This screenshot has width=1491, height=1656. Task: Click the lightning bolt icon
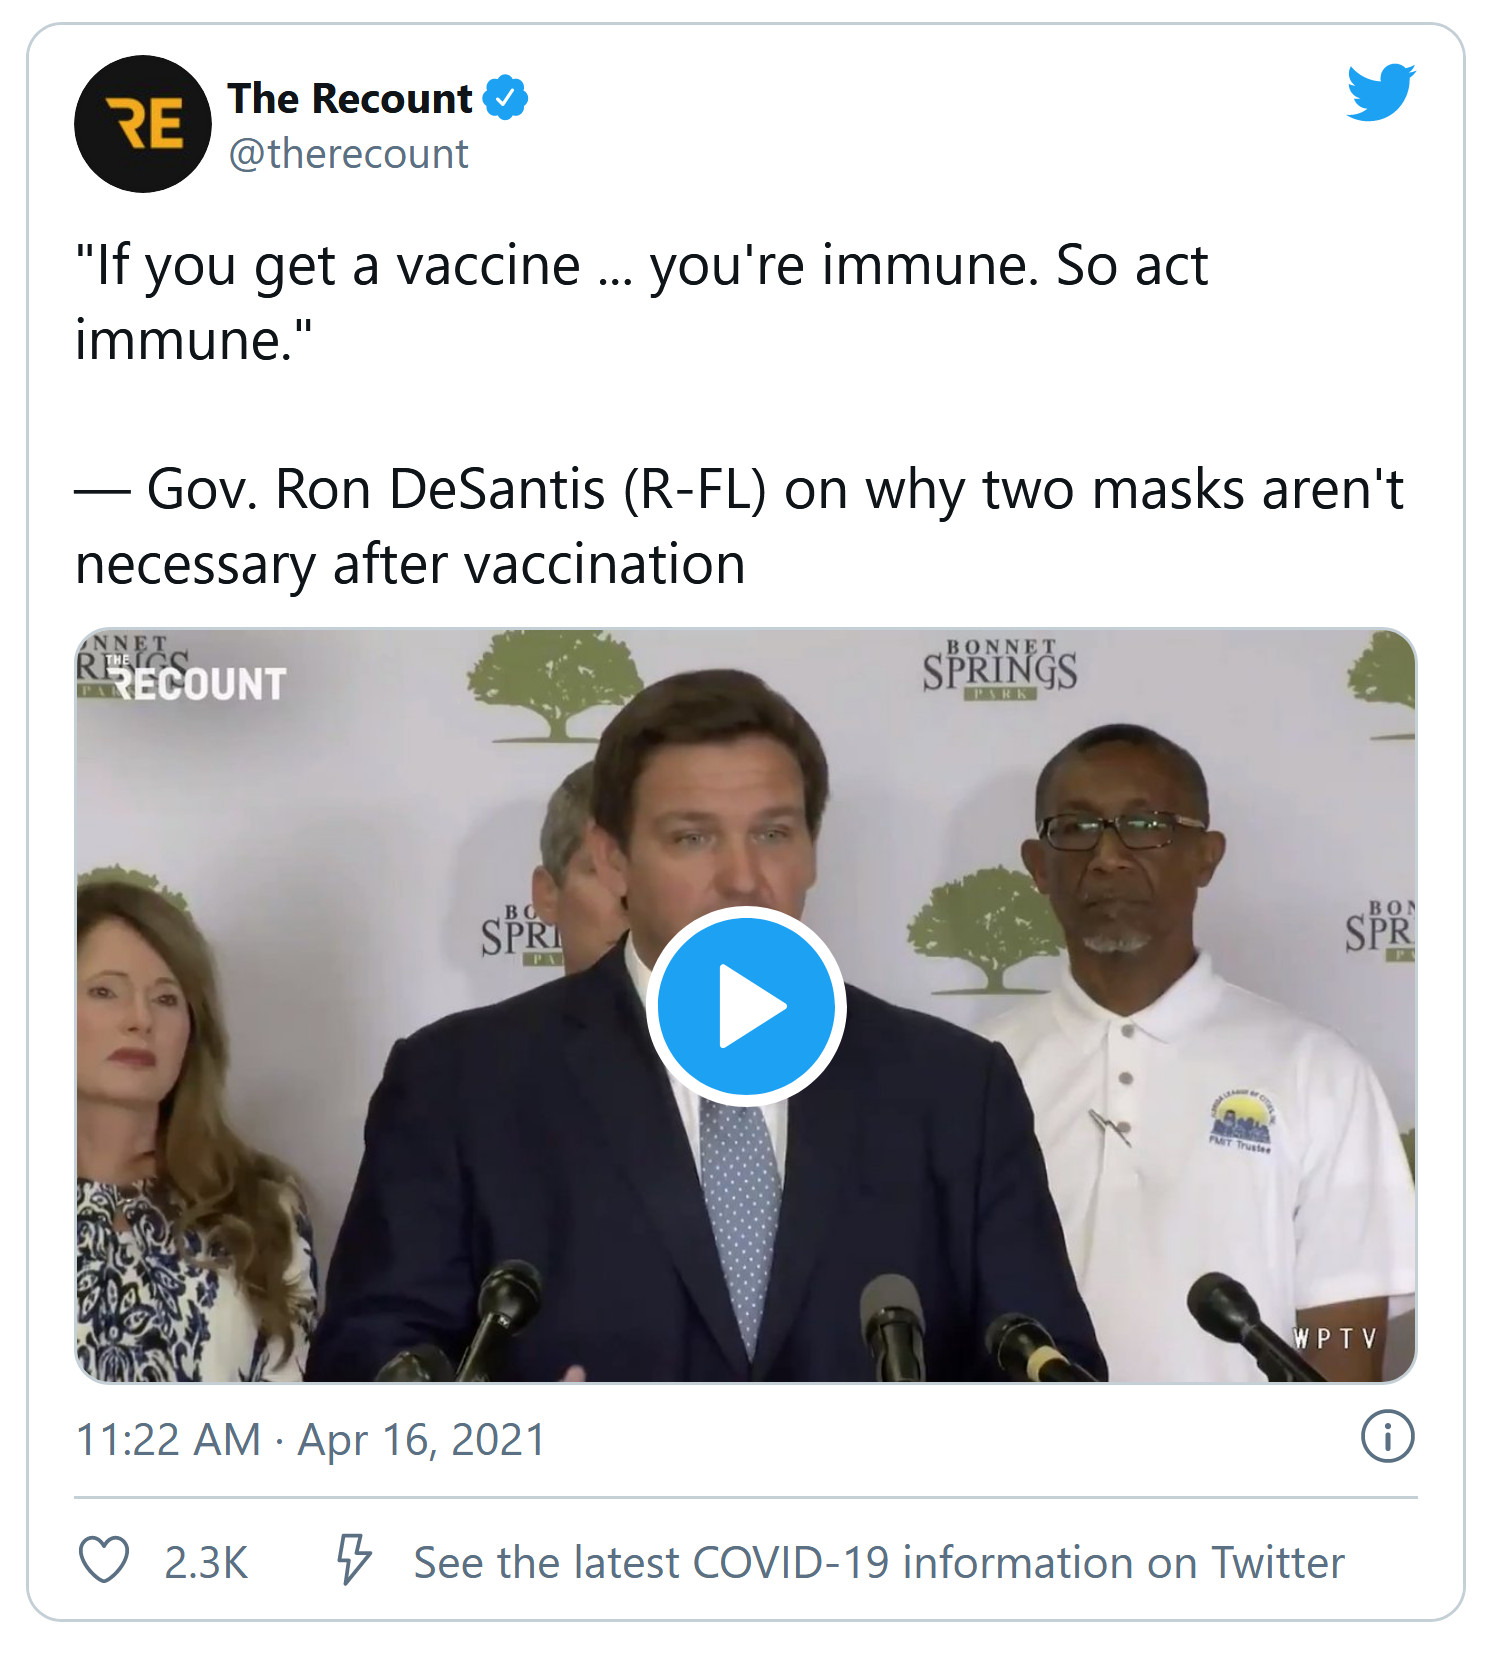[x=353, y=1560]
